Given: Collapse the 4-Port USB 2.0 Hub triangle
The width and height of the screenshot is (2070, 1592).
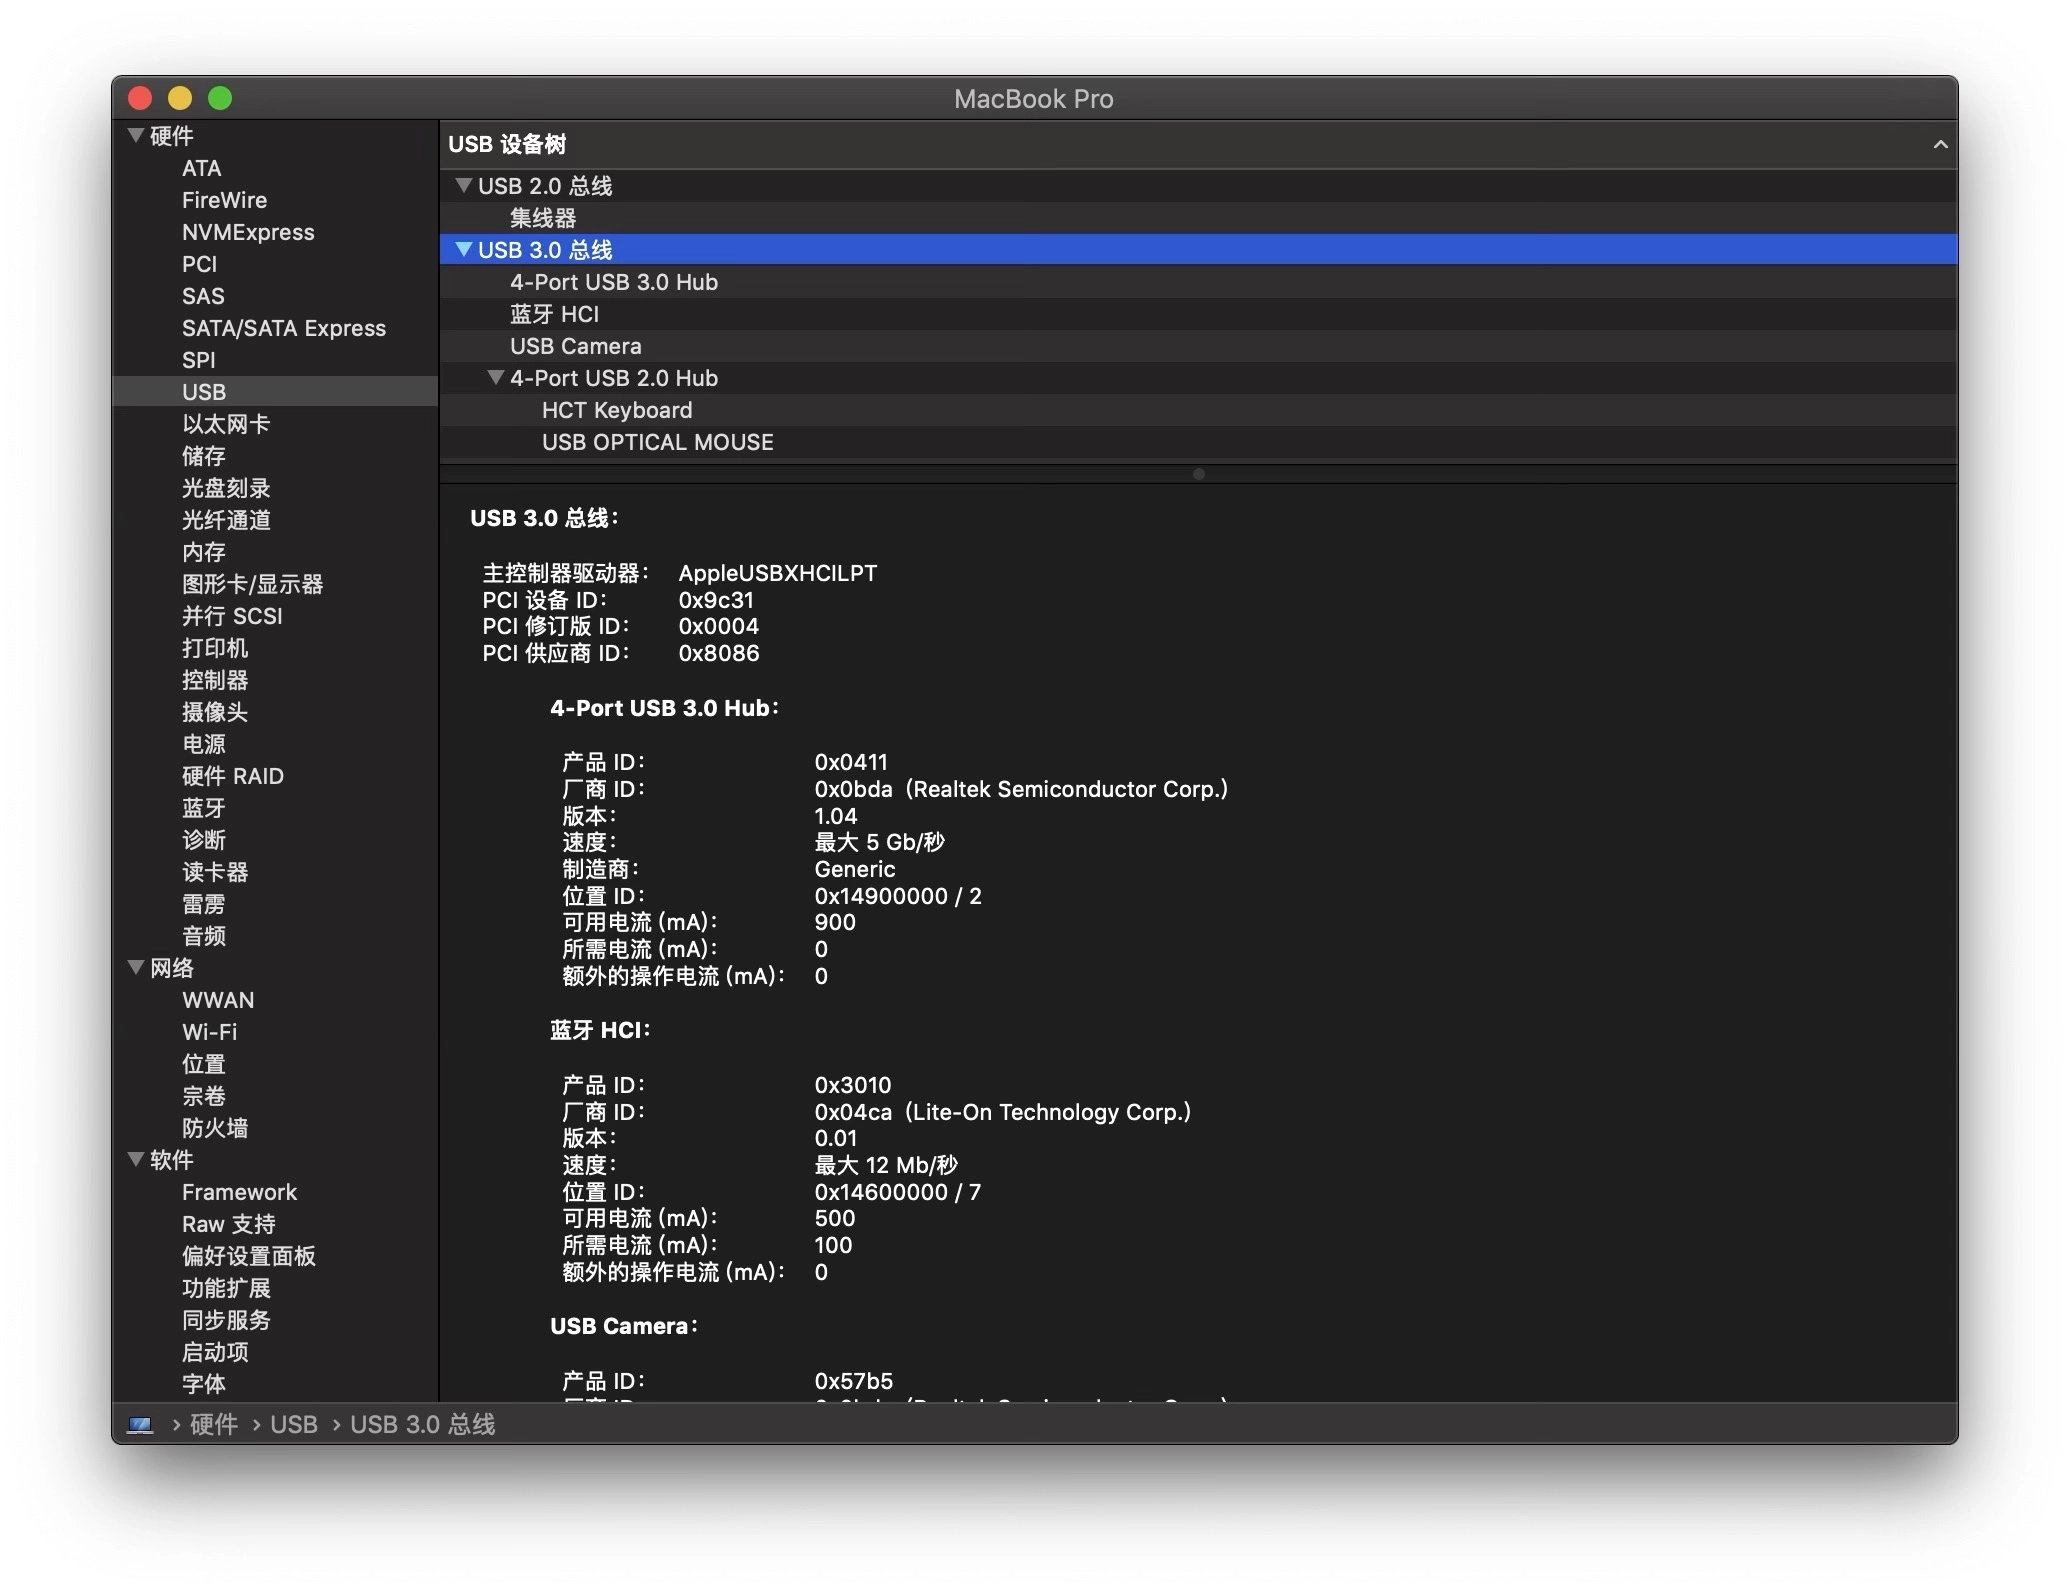Looking at the screenshot, I should [495, 377].
